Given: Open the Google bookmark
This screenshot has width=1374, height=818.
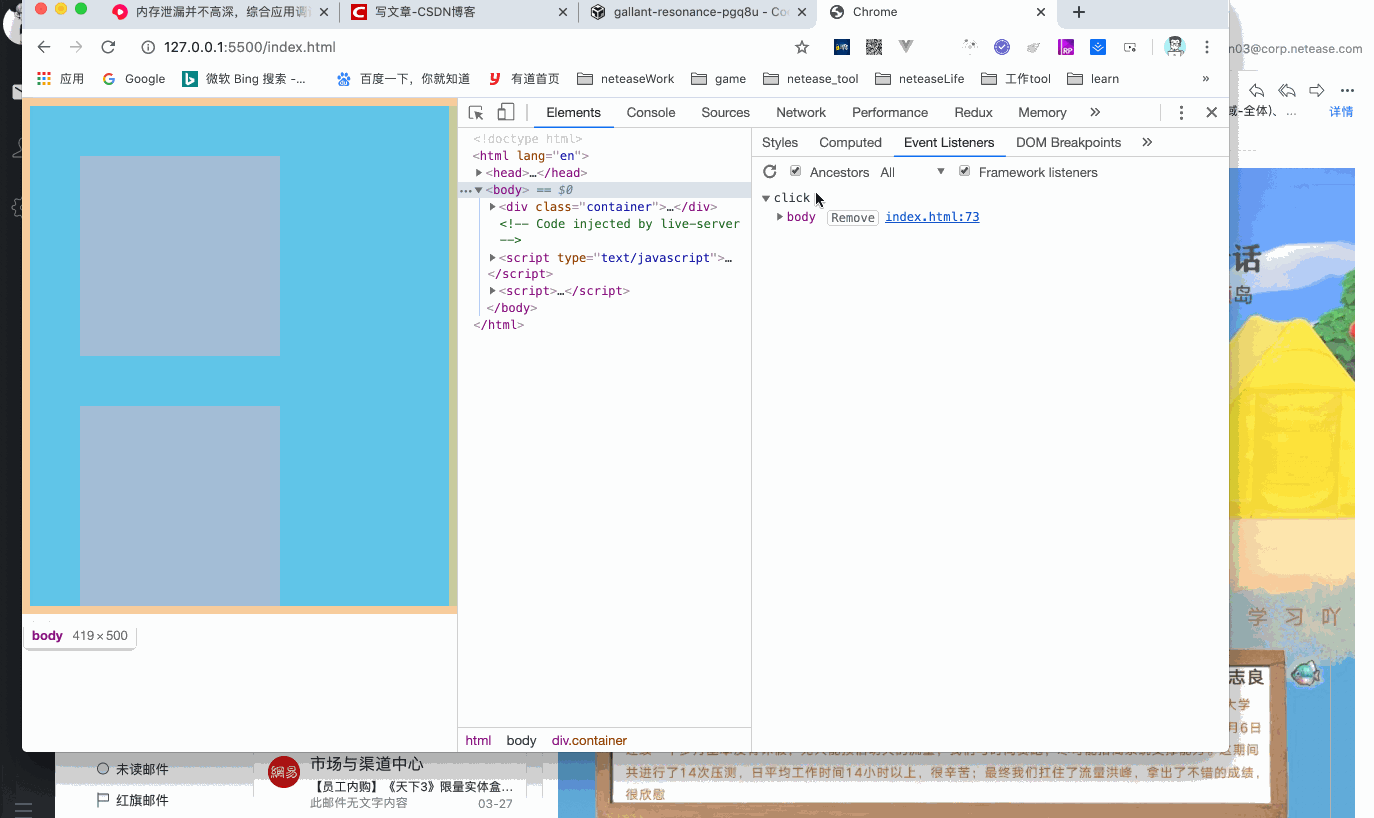Looking at the screenshot, I should 133,79.
